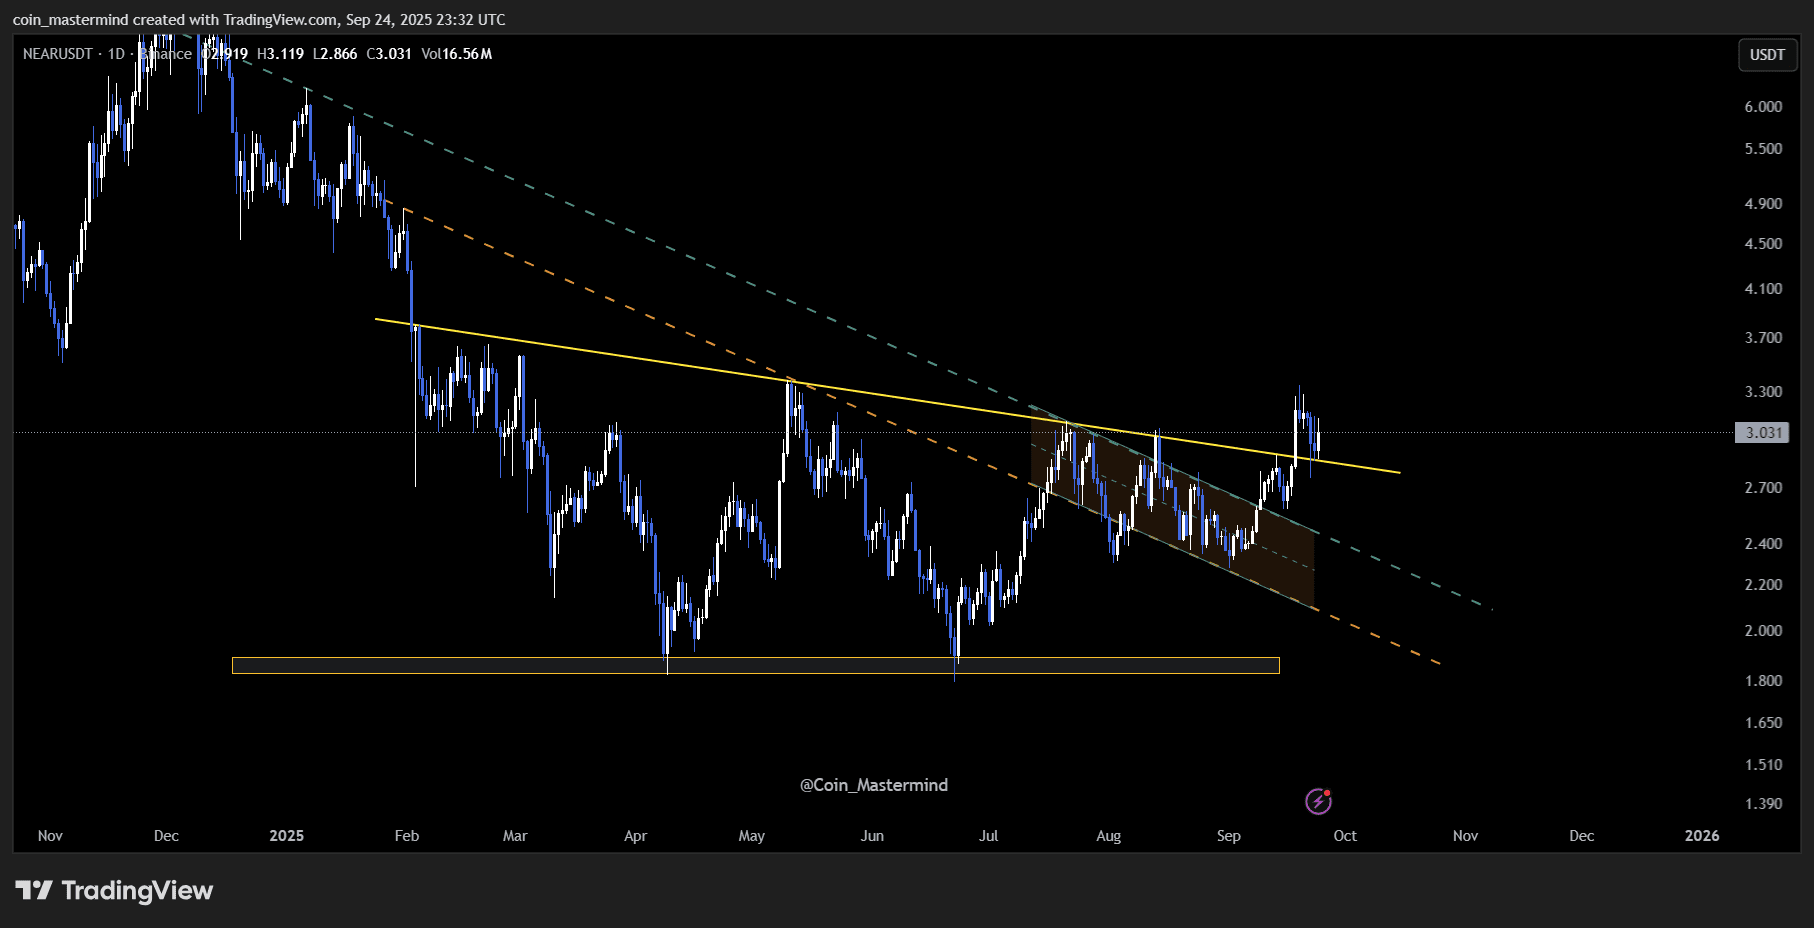Screen dimensions: 1814x928
Task: Select the NEARUSDT symbol name
Action: pyautogui.click(x=58, y=54)
